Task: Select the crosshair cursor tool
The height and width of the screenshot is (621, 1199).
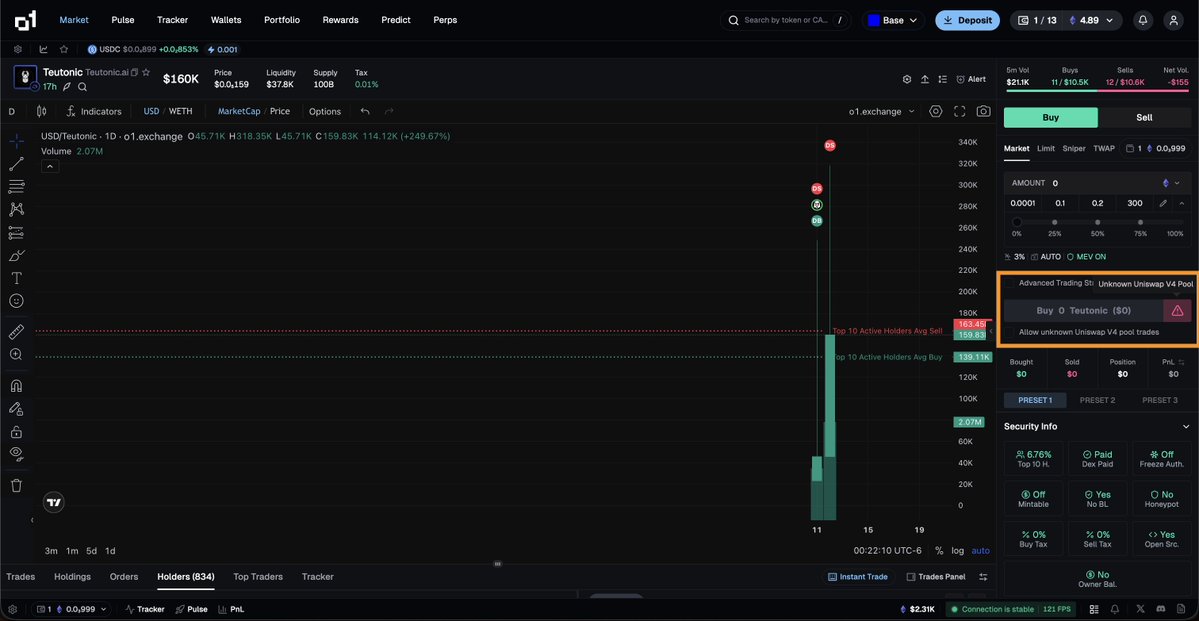Action: [16, 141]
